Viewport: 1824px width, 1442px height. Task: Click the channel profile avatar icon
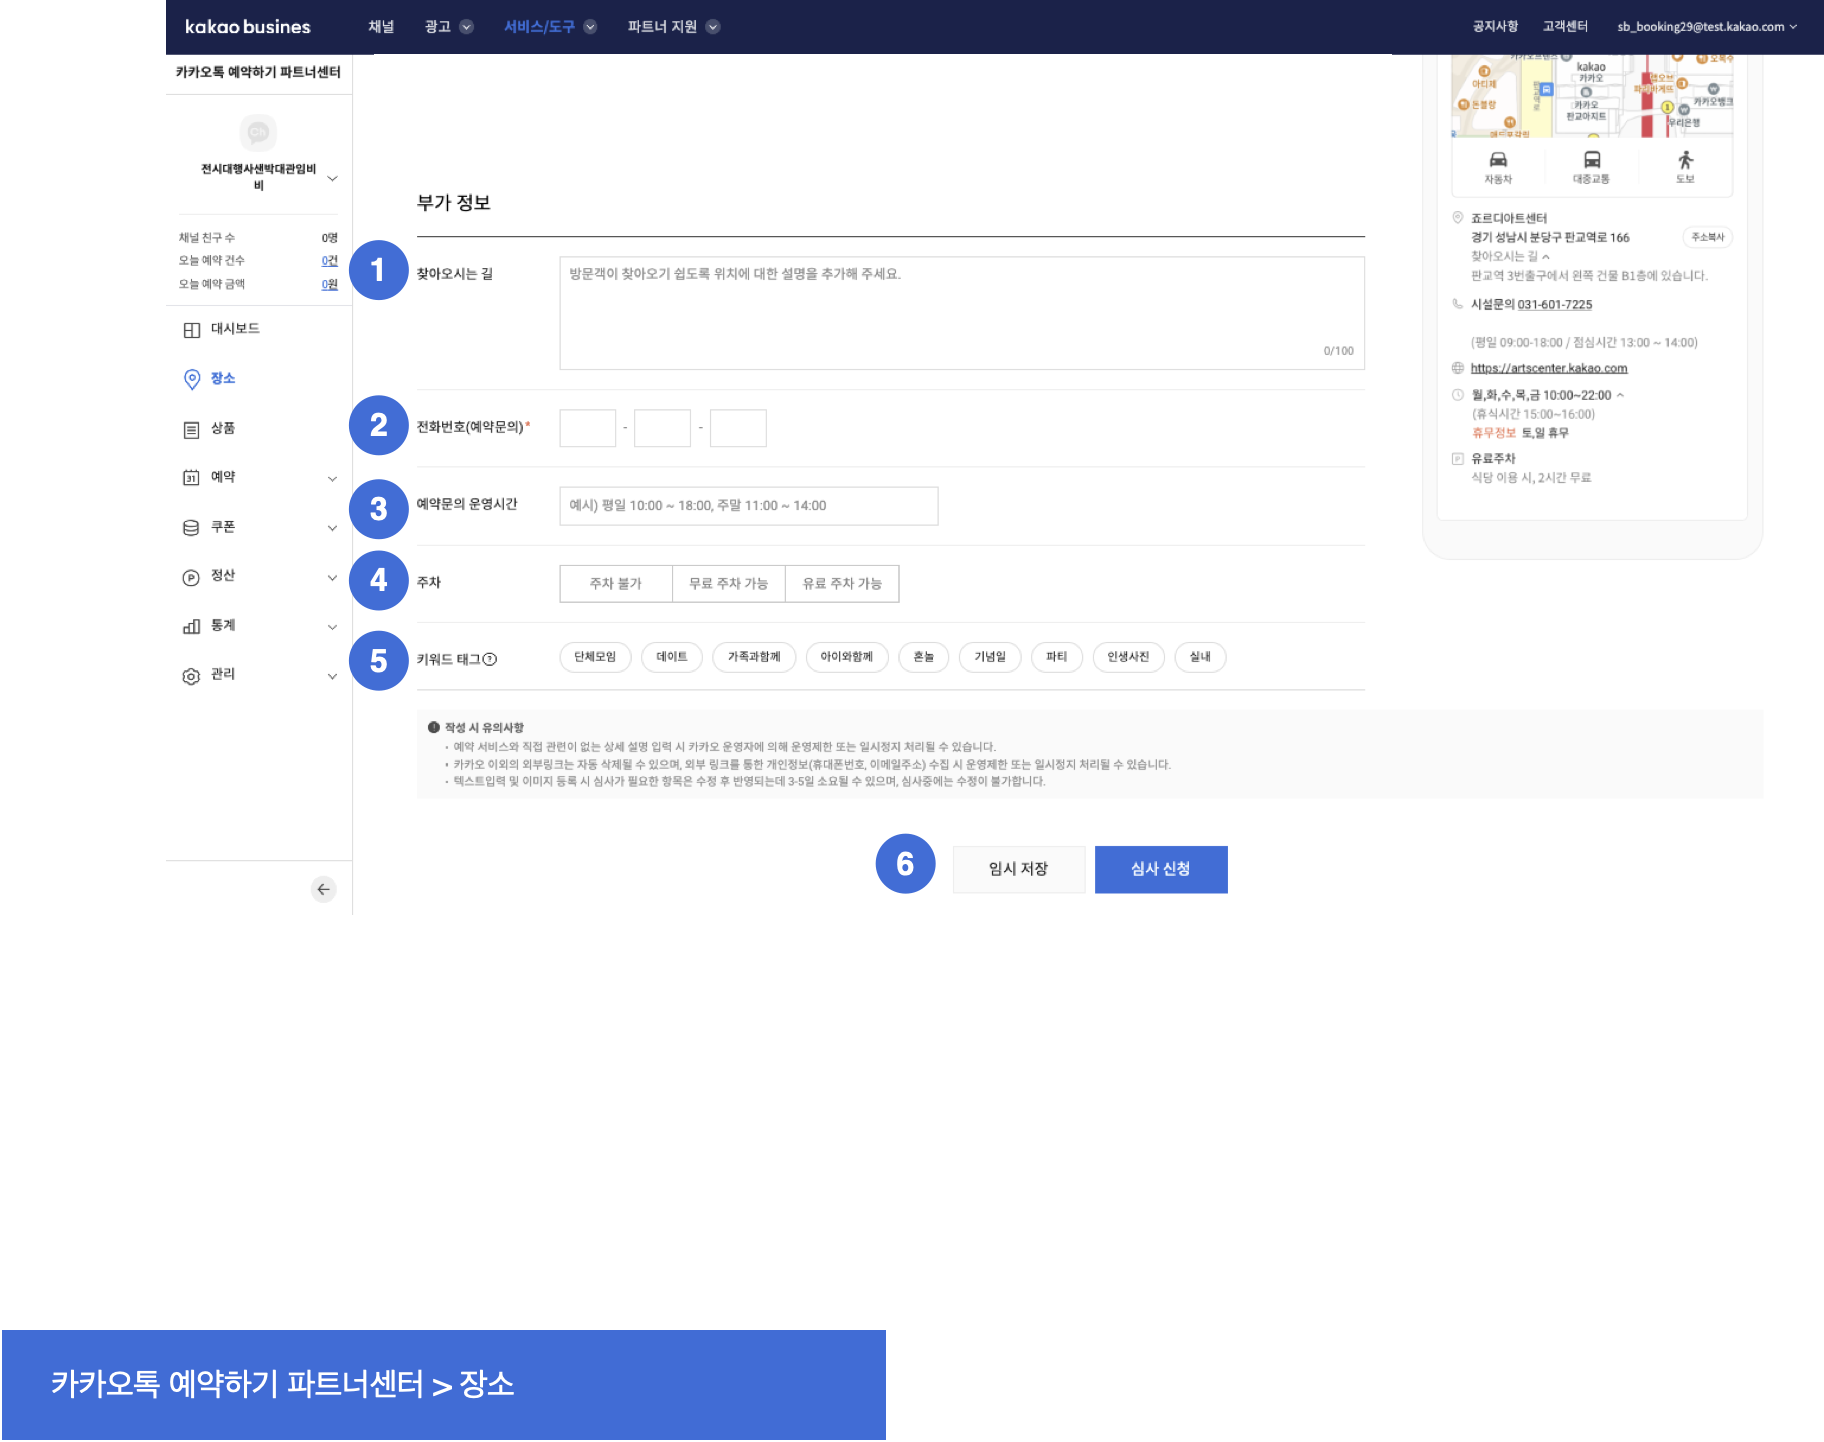pos(258,132)
